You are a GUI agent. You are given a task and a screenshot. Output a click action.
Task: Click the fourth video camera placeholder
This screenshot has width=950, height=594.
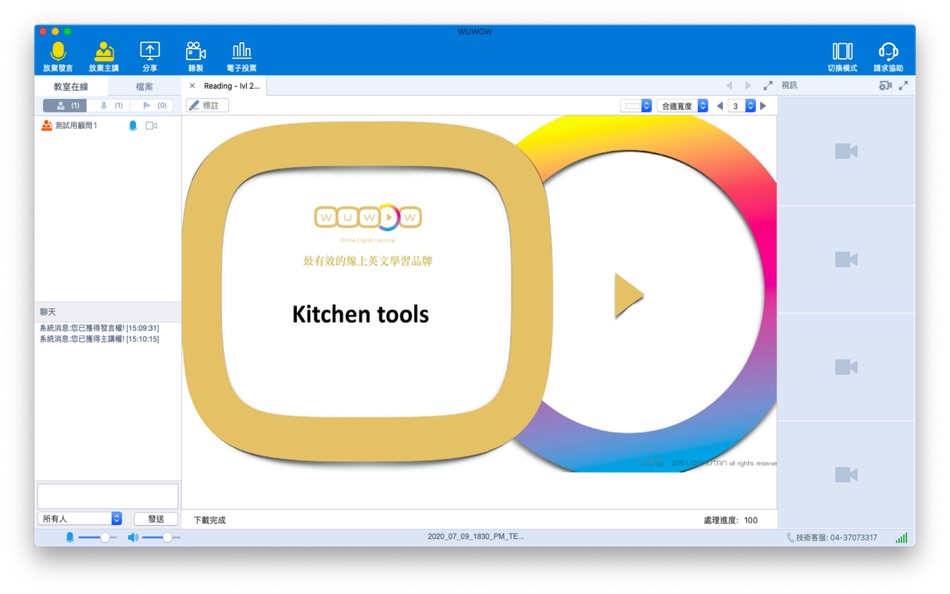coord(846,474)
